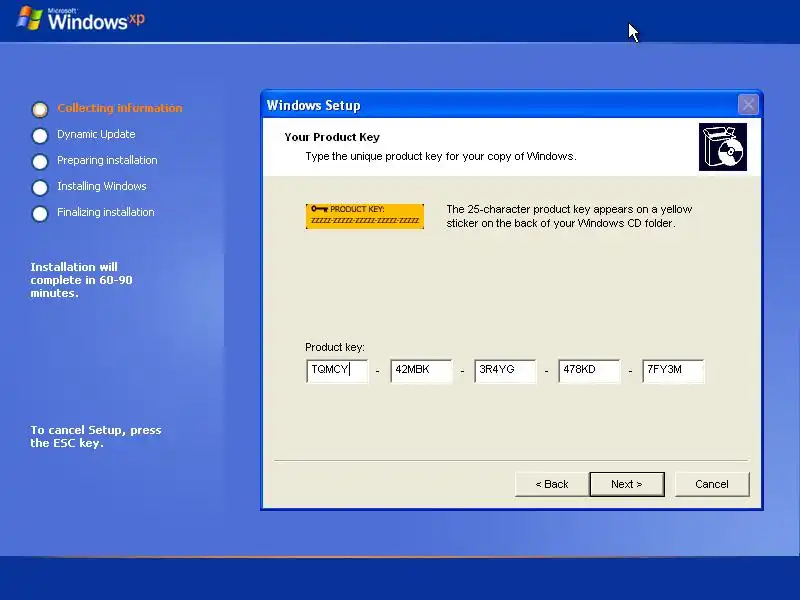Viewport: 800px width, 600px height.
Task: Click the 'Preparing installation' step text
Action: pyautogui.click(x=107, y=160)
